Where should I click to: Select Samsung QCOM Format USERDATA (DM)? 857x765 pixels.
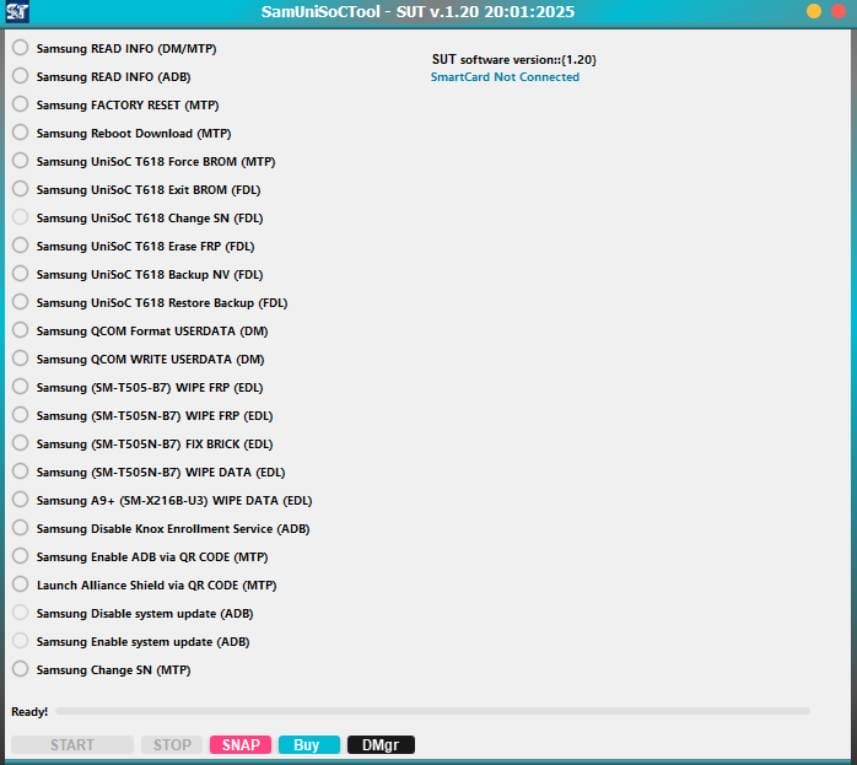click(x=20, y=330)
